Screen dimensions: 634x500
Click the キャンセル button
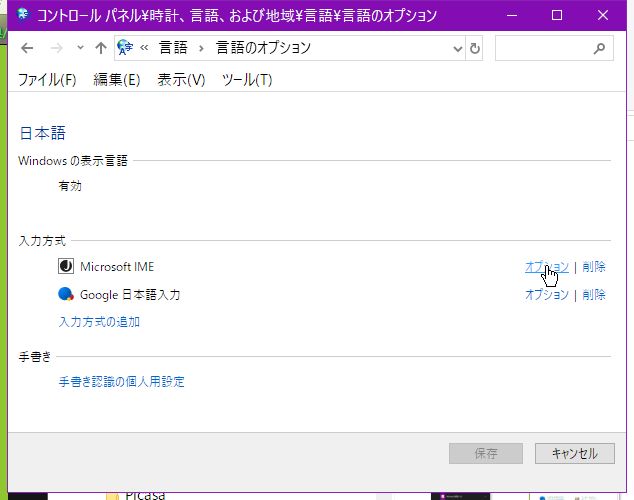click(x=575, y=454)
